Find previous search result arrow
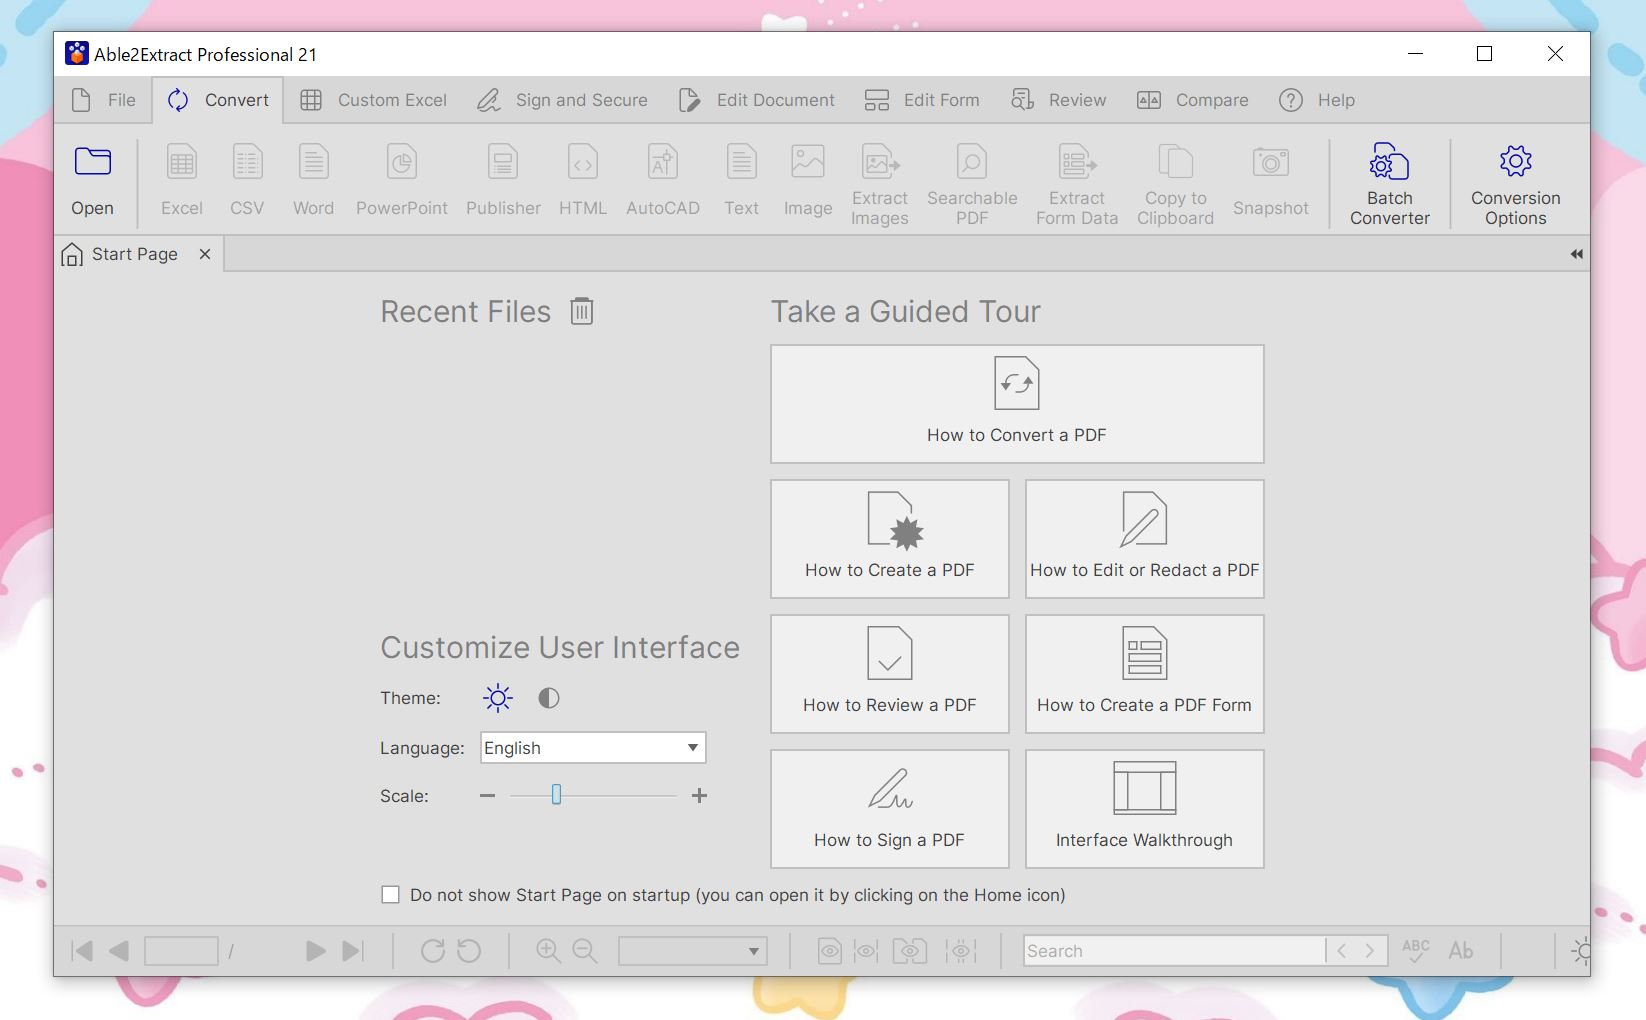 pos(1342,951)
